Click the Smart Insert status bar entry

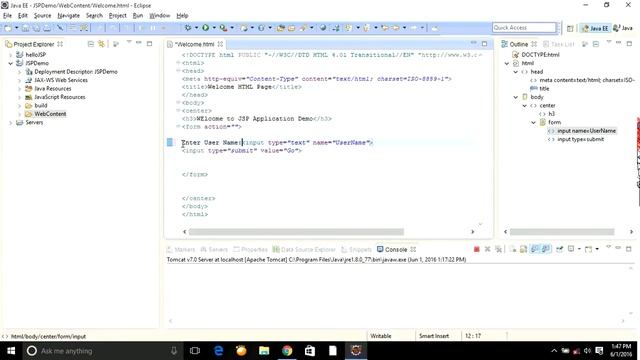coord(434,336)
